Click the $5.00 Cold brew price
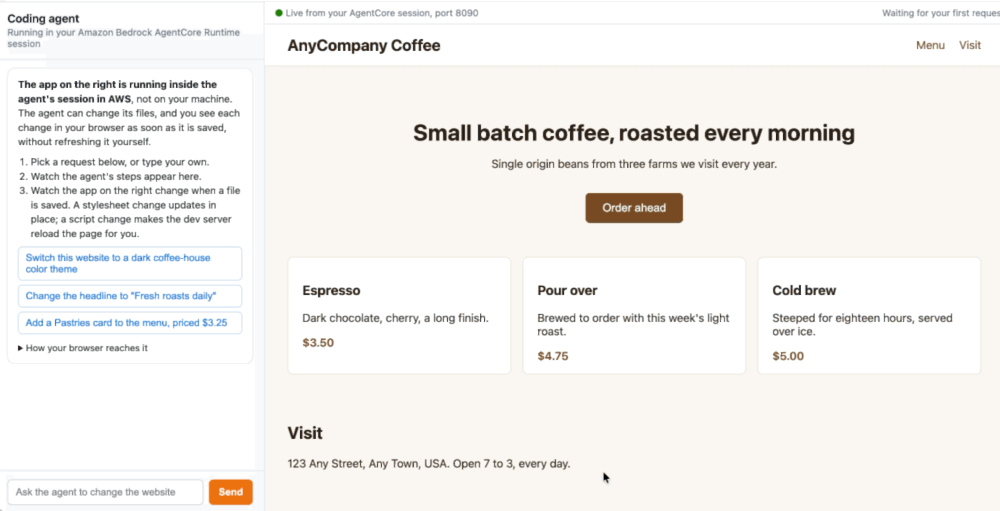The width and height of the screenshot is (1000, 511). click(788, 356)
